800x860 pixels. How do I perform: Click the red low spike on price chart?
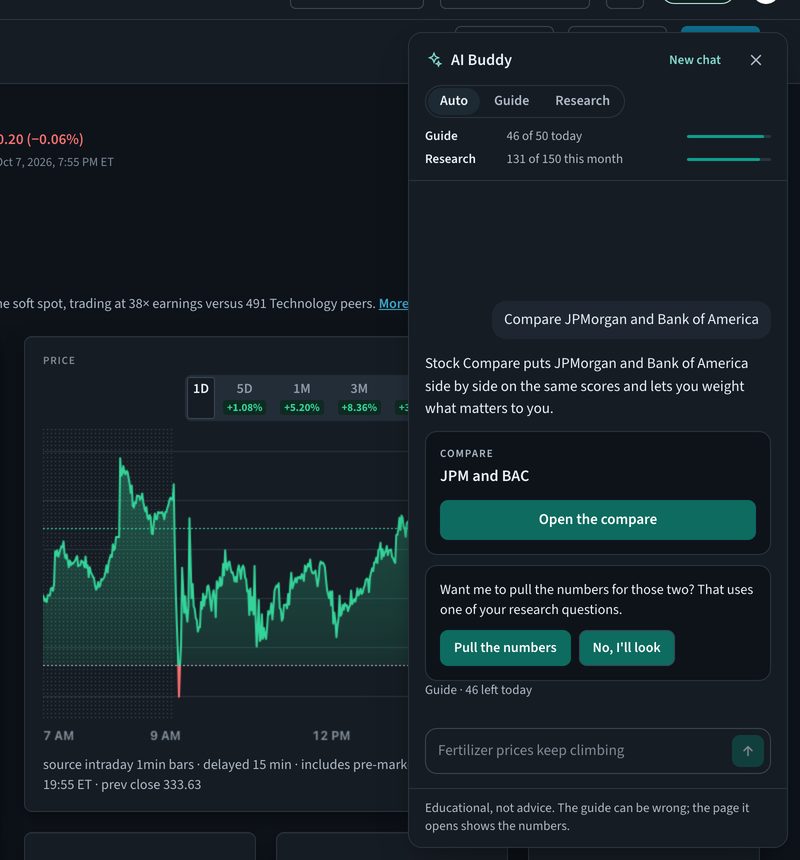tap(179, 681)
